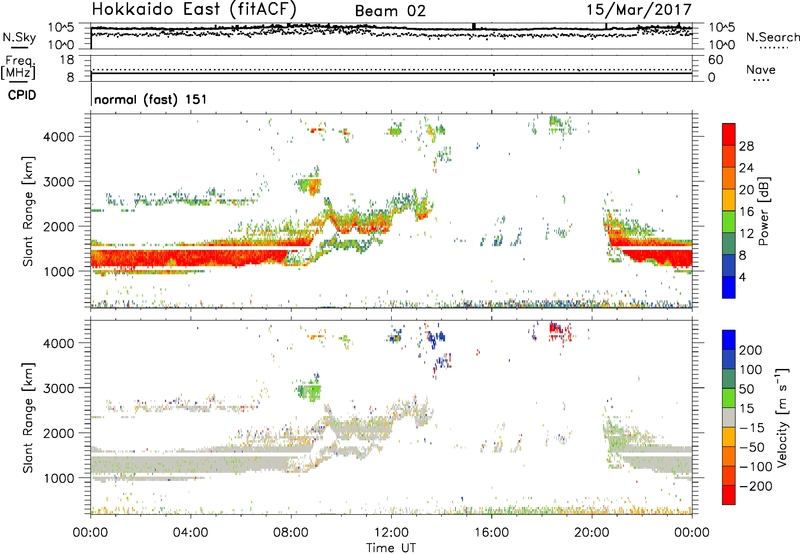
Task: Click the '12' label on the power colorbar
Action: pyautogui.click(x=746, y=234)
